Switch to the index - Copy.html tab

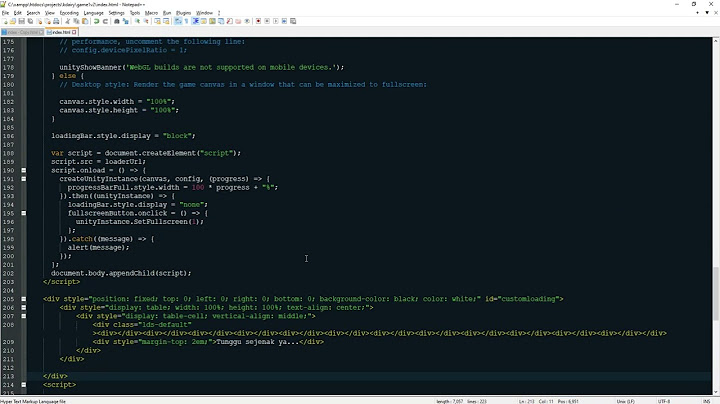pyautogui.click(x=22, y=32)
